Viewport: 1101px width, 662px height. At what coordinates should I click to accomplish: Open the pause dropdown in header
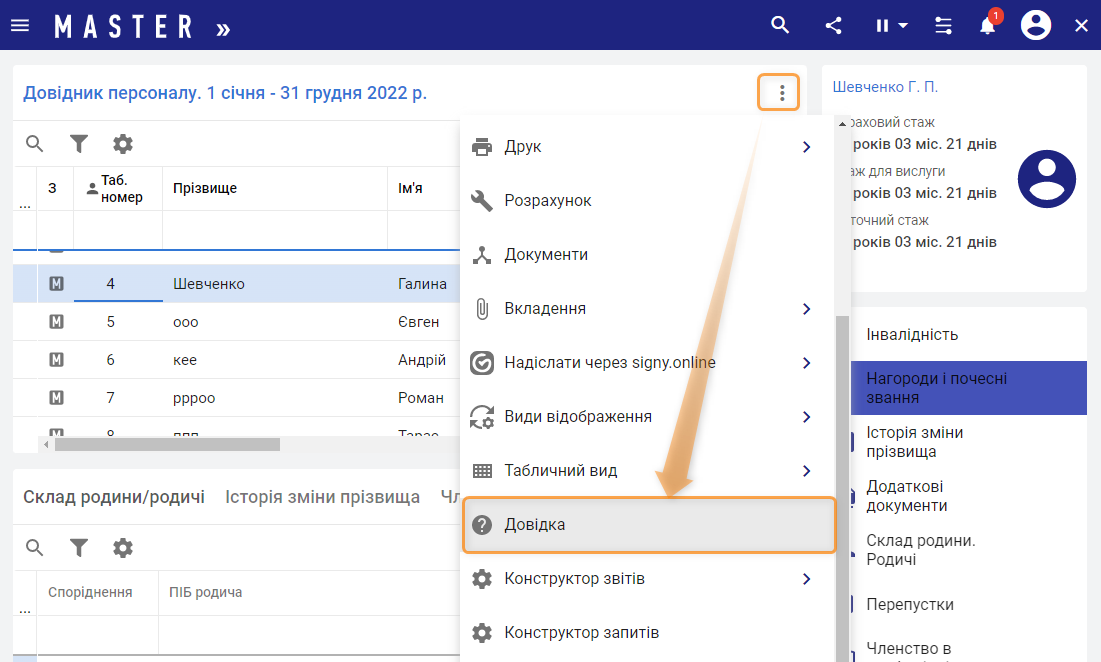point(891,26)
